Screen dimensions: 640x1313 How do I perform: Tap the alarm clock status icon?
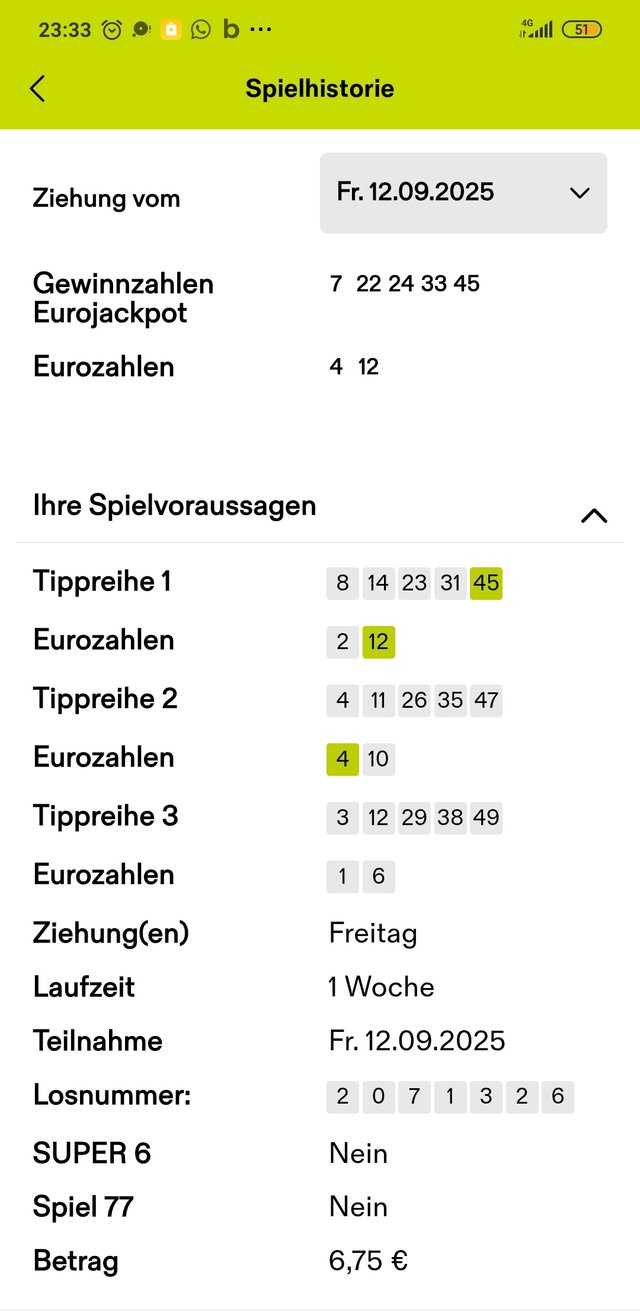pyautogui.click(x=112, y=29)
